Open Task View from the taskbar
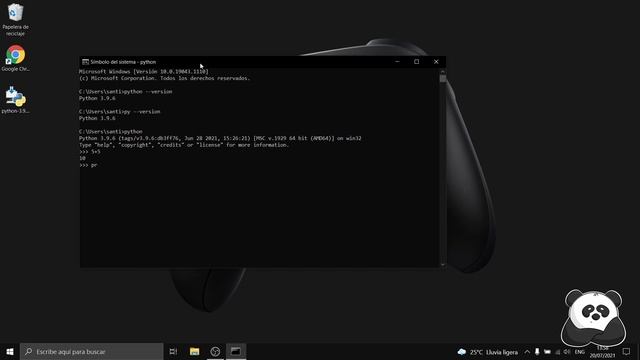 point(173,351)
